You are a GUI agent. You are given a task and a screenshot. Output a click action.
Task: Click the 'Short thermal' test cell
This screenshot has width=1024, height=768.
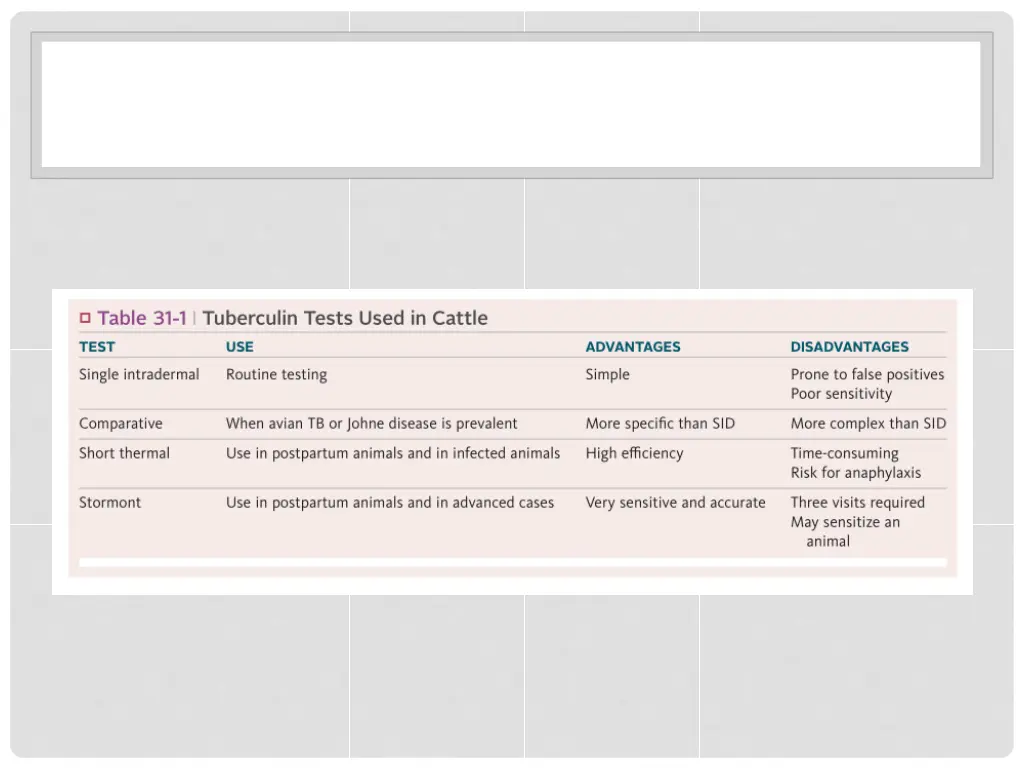tap(125, 454)
